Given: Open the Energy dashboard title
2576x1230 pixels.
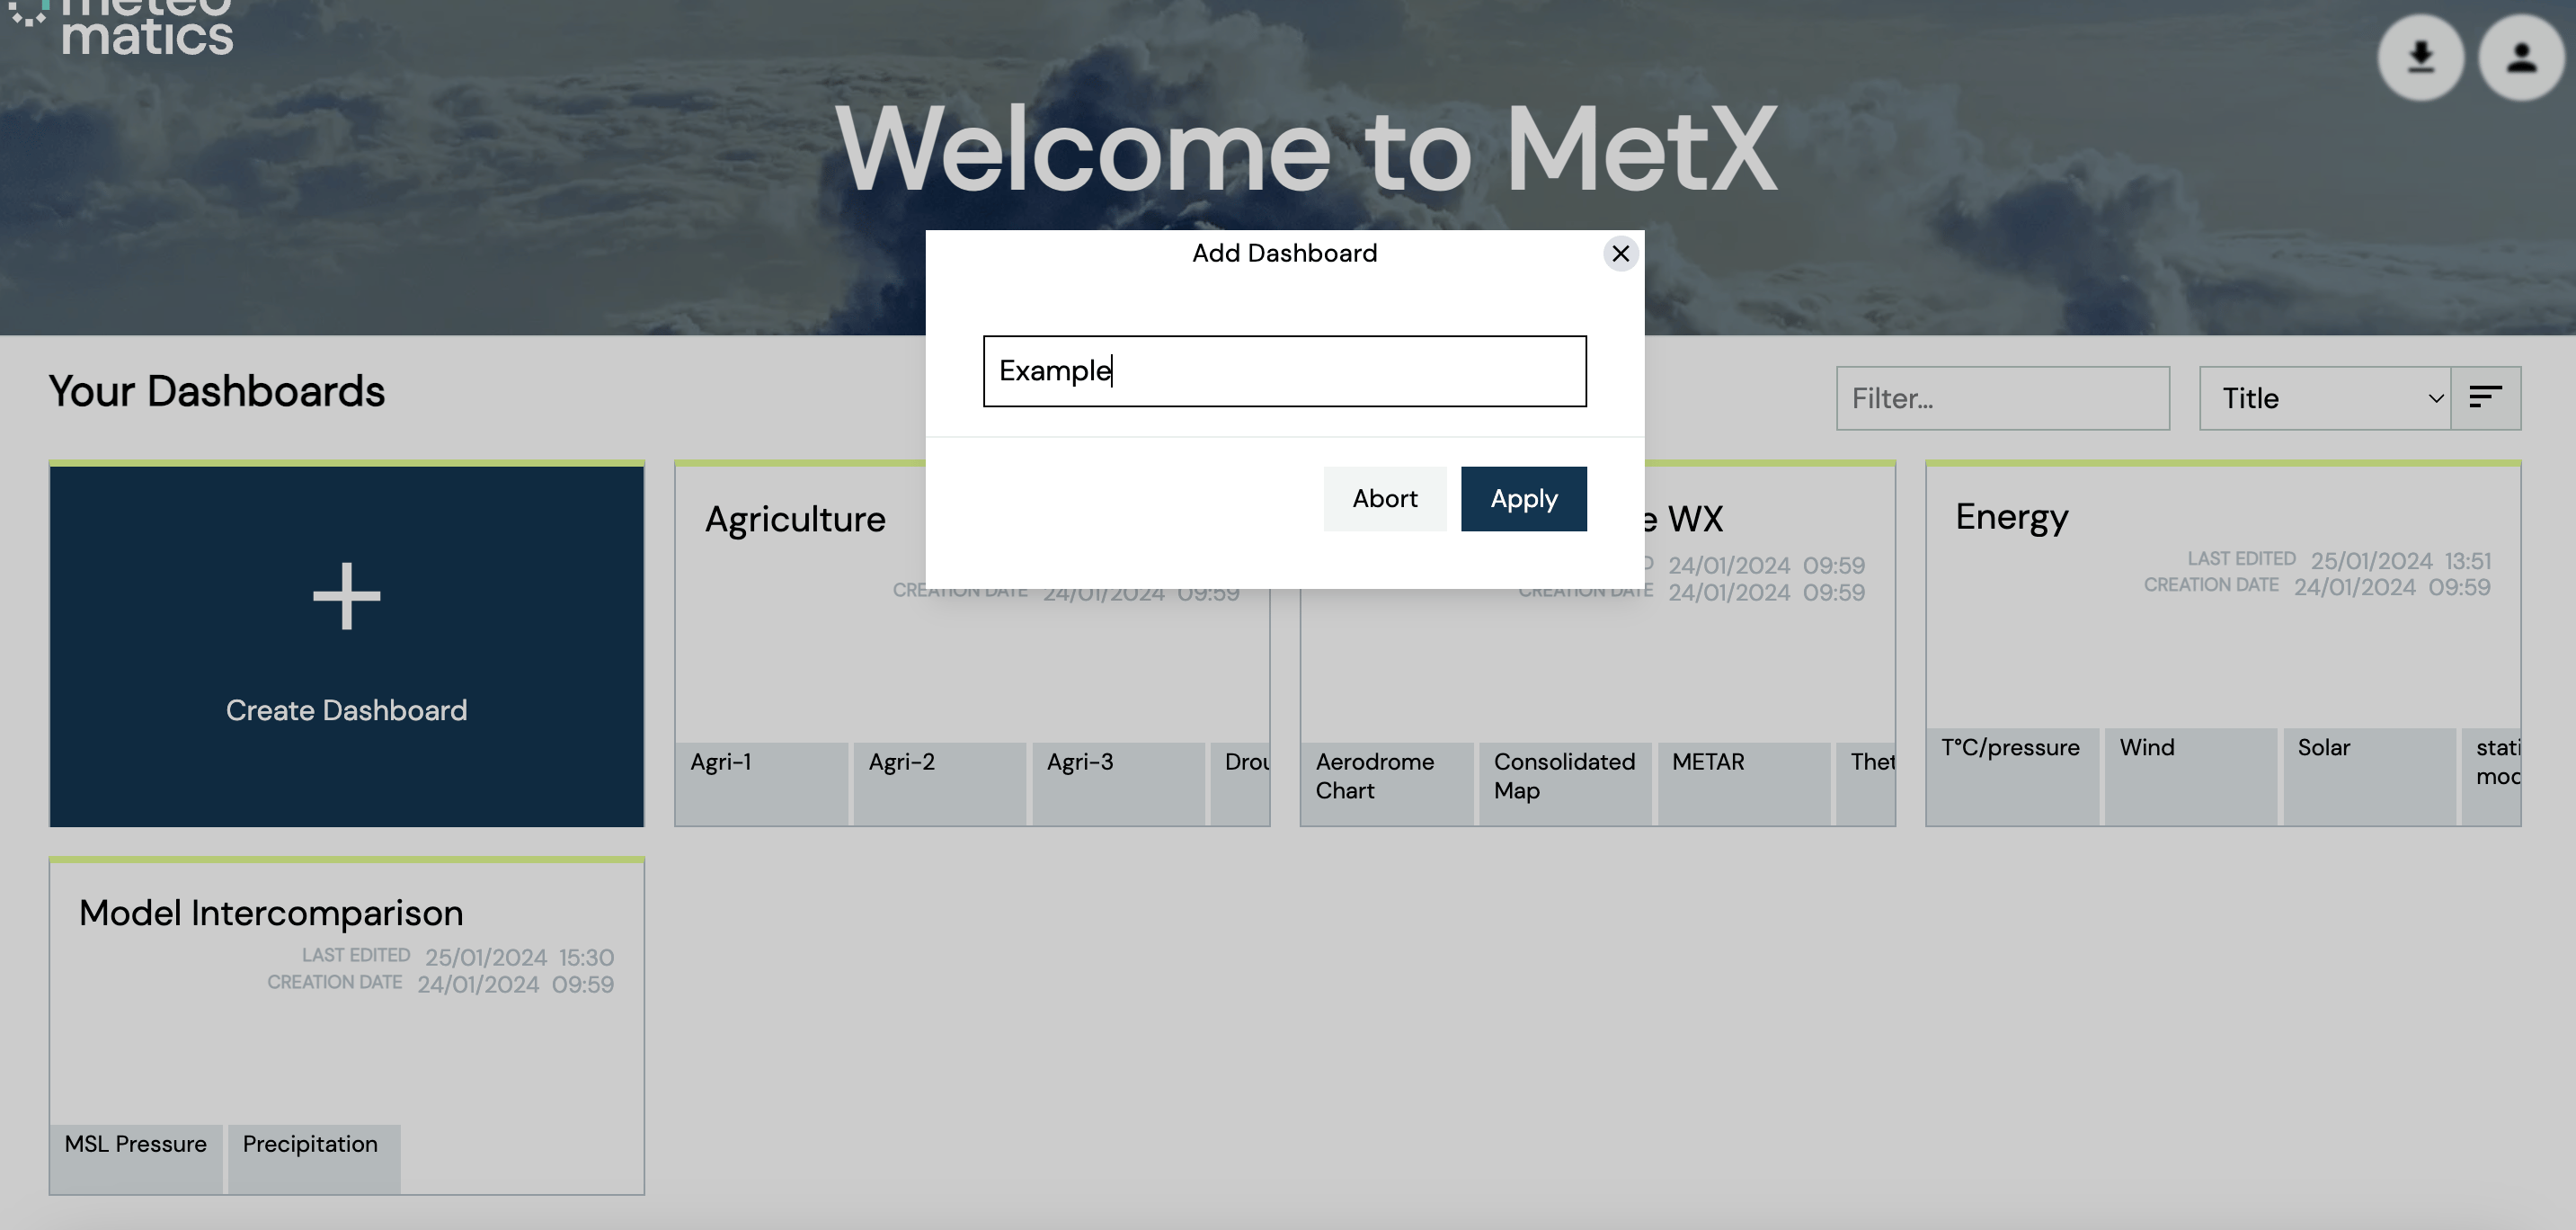Looking at the screenshot, I should (x=2011, y=517).
